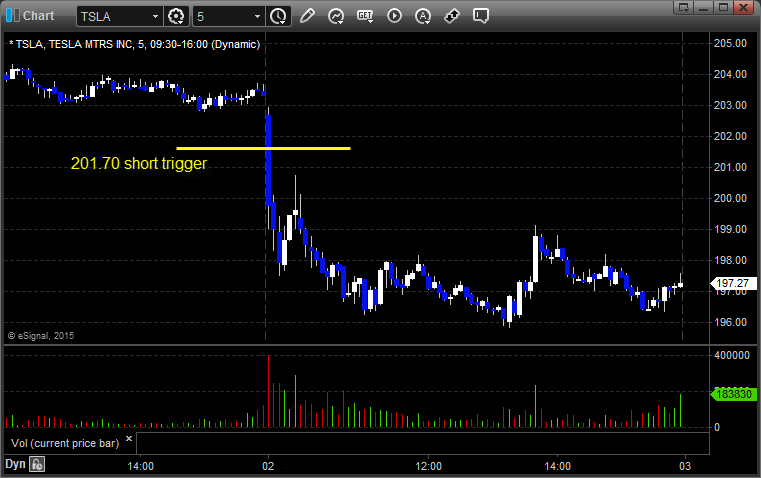This screenshot has width=761, height=478.
Task: Select the pencil drawing tool
Action: (307, 16)
